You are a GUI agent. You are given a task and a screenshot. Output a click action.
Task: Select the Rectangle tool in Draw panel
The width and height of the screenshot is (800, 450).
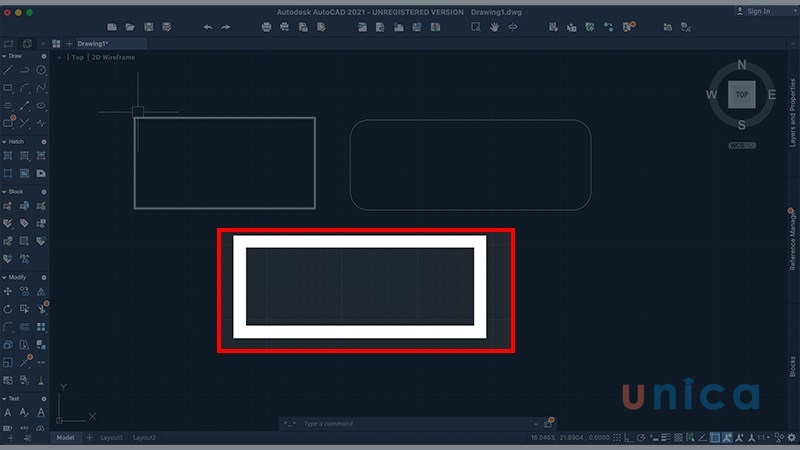(x=8, y=88)
